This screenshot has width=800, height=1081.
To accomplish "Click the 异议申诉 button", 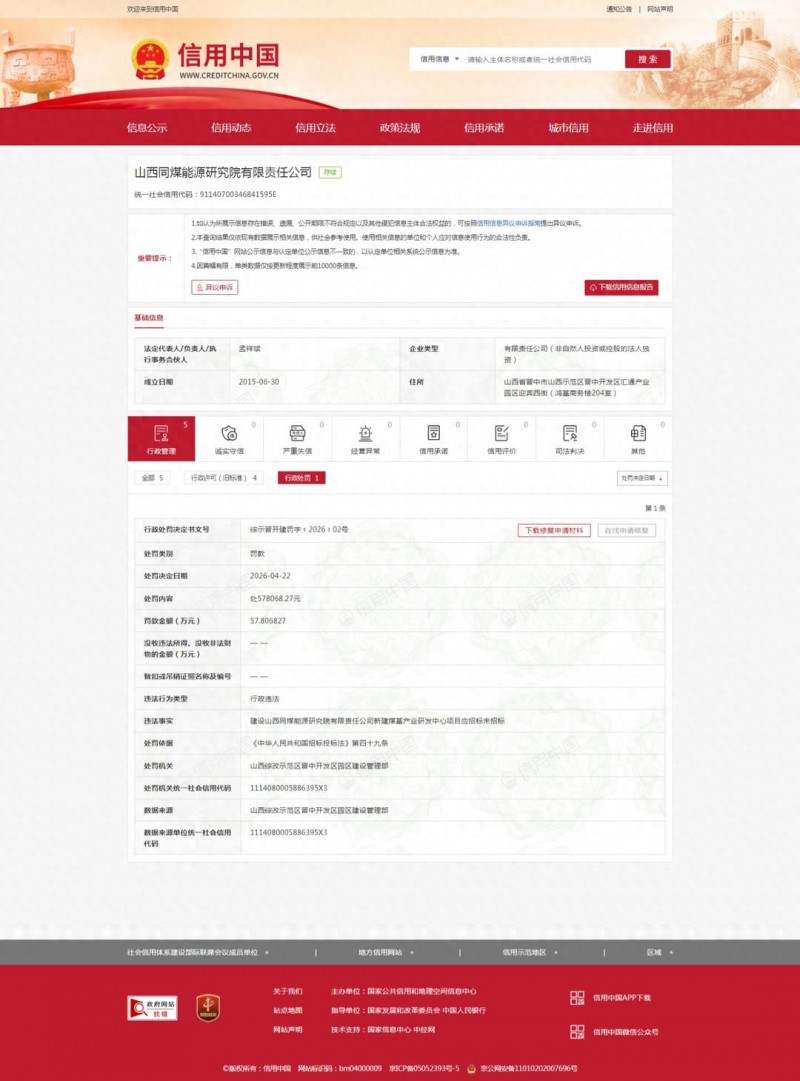I will (214, 287).
